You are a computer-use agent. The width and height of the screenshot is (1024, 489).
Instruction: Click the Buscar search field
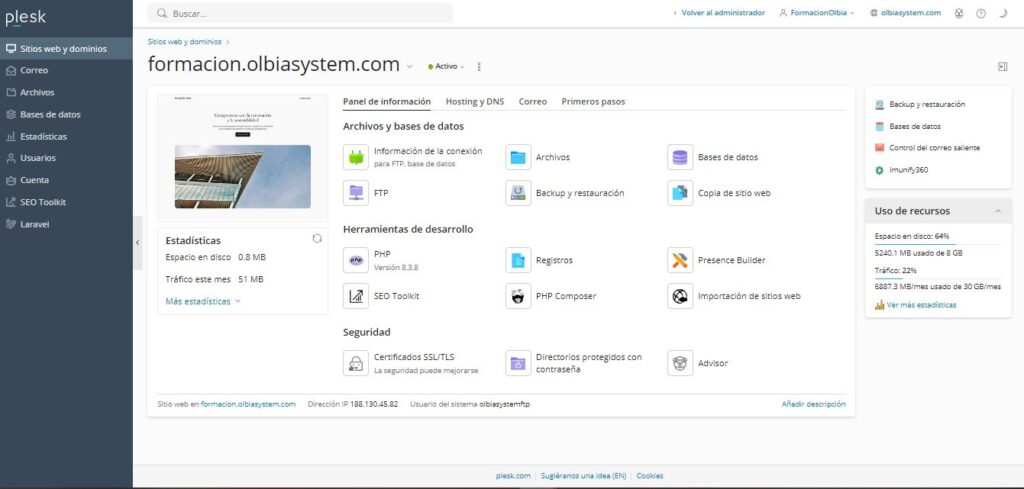click(300, 13)
